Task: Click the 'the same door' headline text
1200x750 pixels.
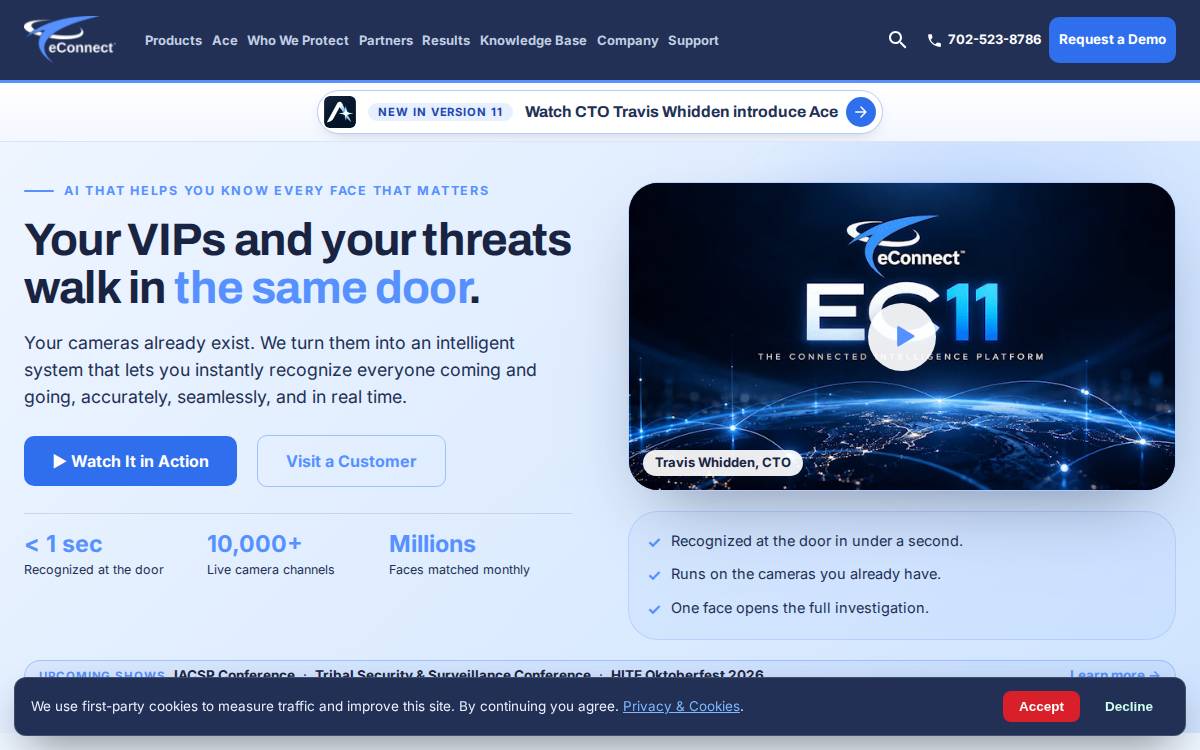Action: coord(322,288)
